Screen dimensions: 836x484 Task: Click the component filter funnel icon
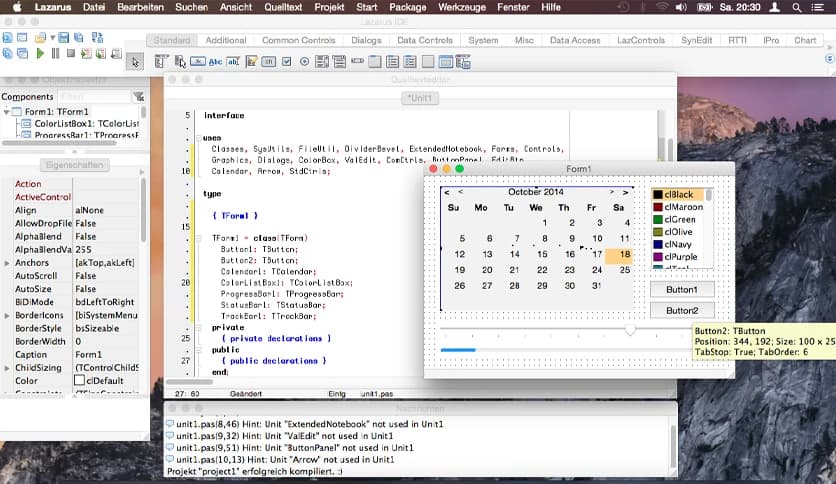point(138,97)
